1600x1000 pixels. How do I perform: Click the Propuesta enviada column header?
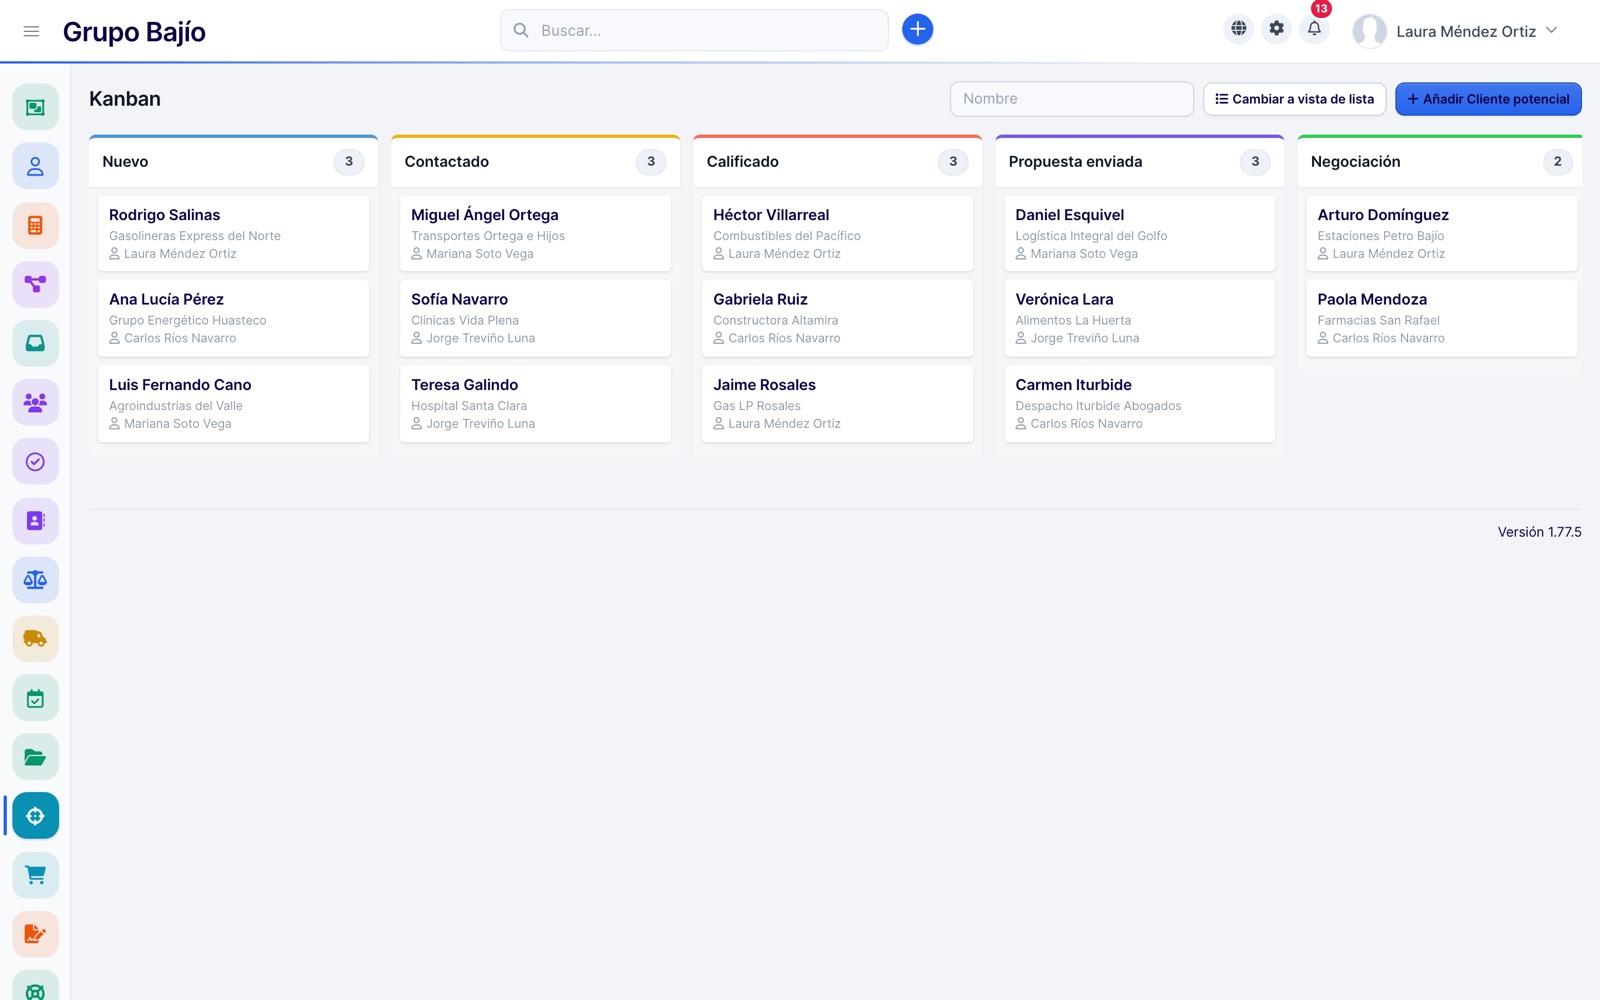[1139, 161]
